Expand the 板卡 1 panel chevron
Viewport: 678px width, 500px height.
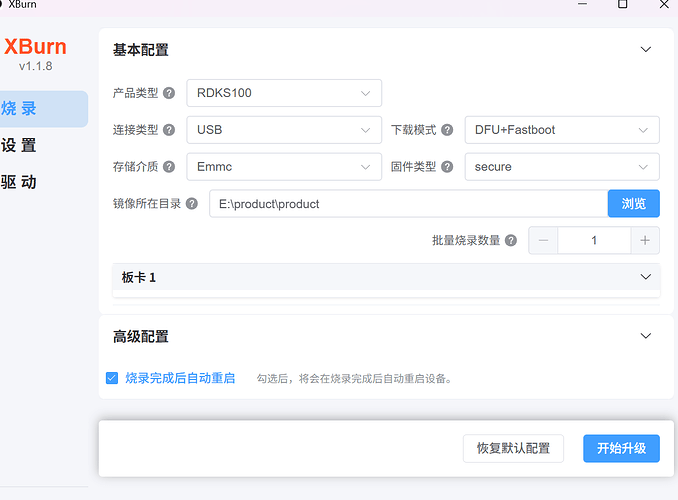tap(646, 277)
